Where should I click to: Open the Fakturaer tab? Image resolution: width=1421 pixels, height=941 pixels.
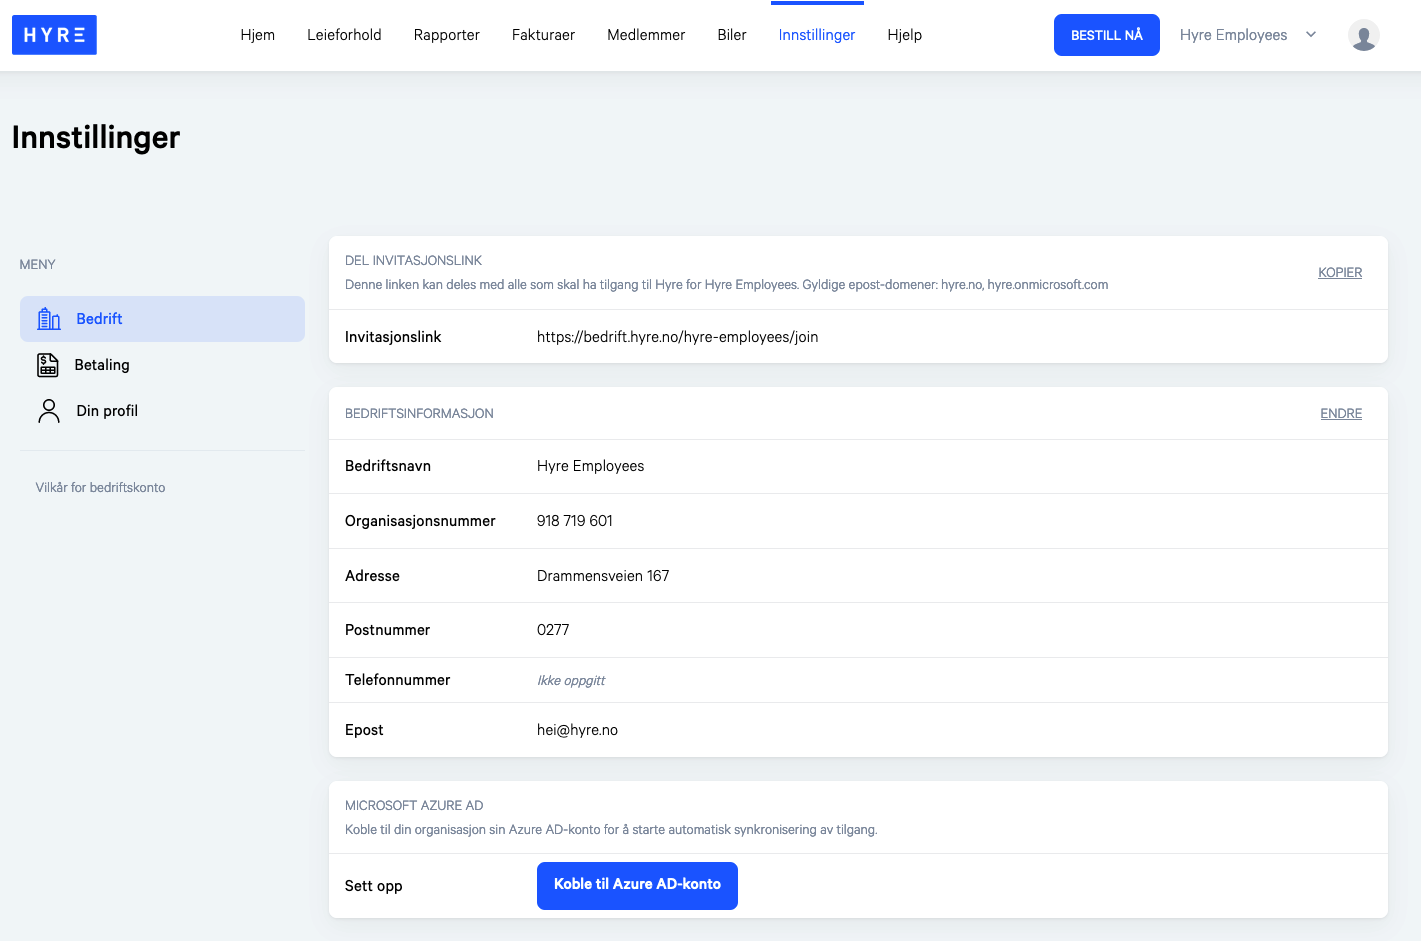coord(543,35)
